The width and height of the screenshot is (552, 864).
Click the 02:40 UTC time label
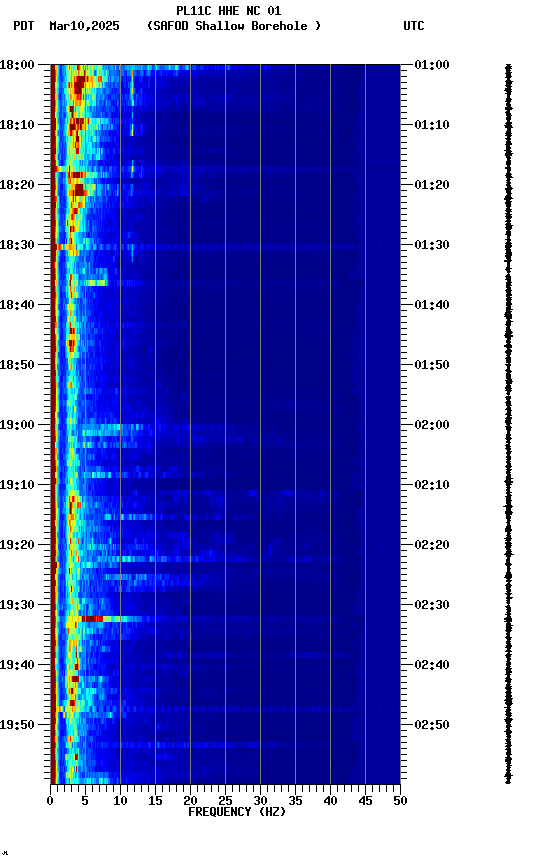pyautogui.click(x=432, y=665)
